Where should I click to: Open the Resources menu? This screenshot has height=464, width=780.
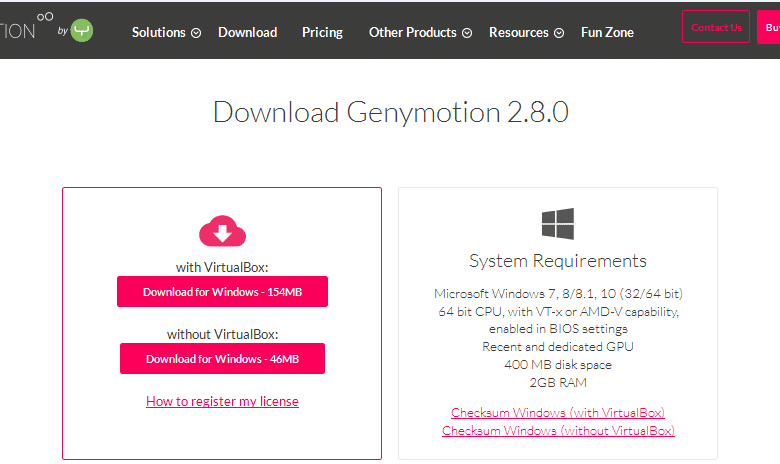pos(519,32)
